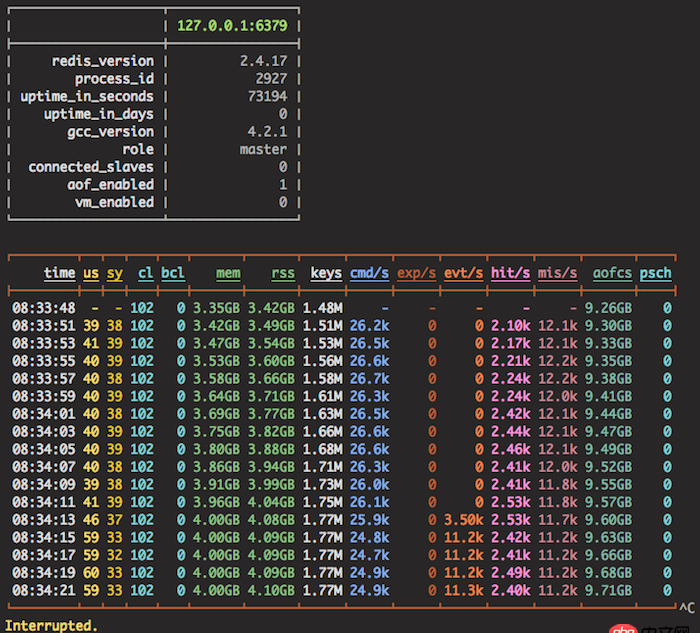The height and width of the screenshot is (633, 700).
Task: Click the mis/s column header
Action: tap(557, 272)
